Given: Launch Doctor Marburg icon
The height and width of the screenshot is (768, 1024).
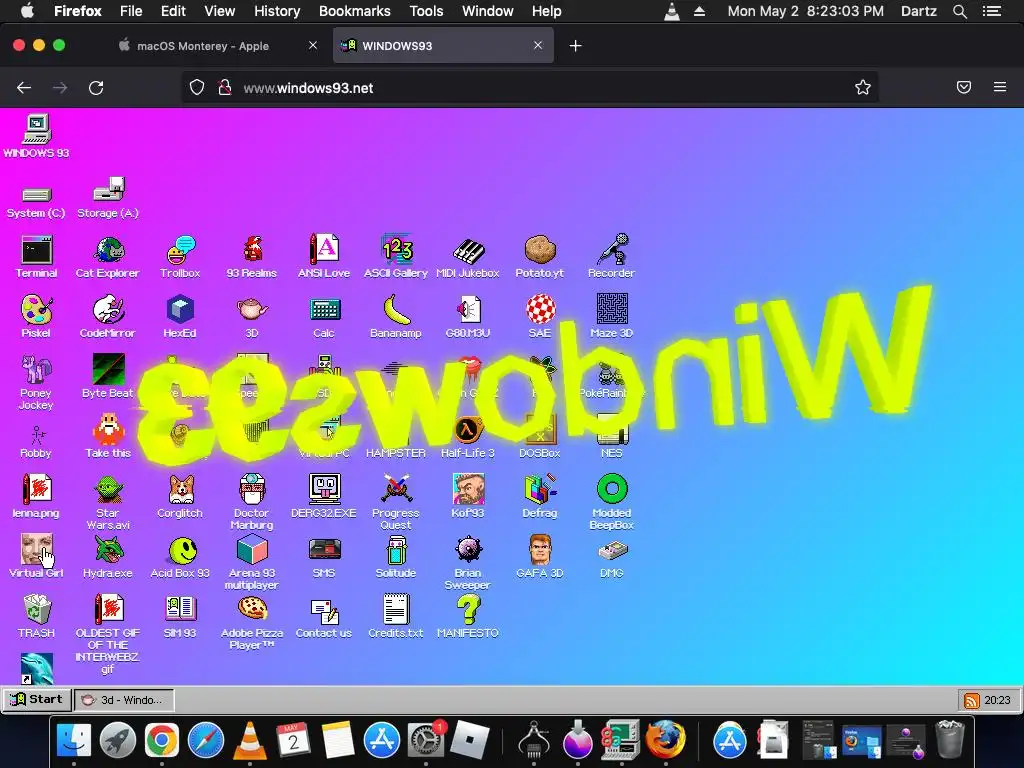Looking at the screenshot, I should pyautogui.click(x=252, y=502).
